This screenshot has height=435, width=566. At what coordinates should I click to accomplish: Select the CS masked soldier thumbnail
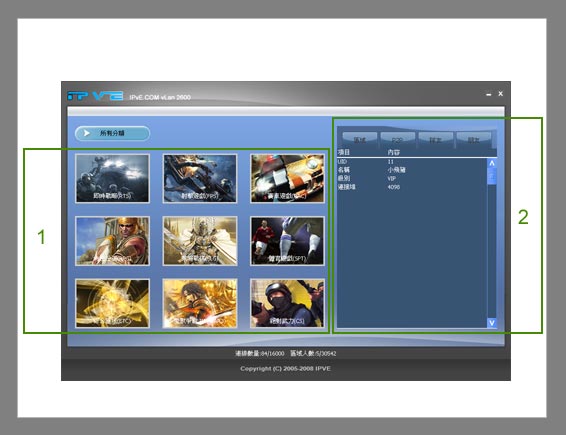point(287,303)
